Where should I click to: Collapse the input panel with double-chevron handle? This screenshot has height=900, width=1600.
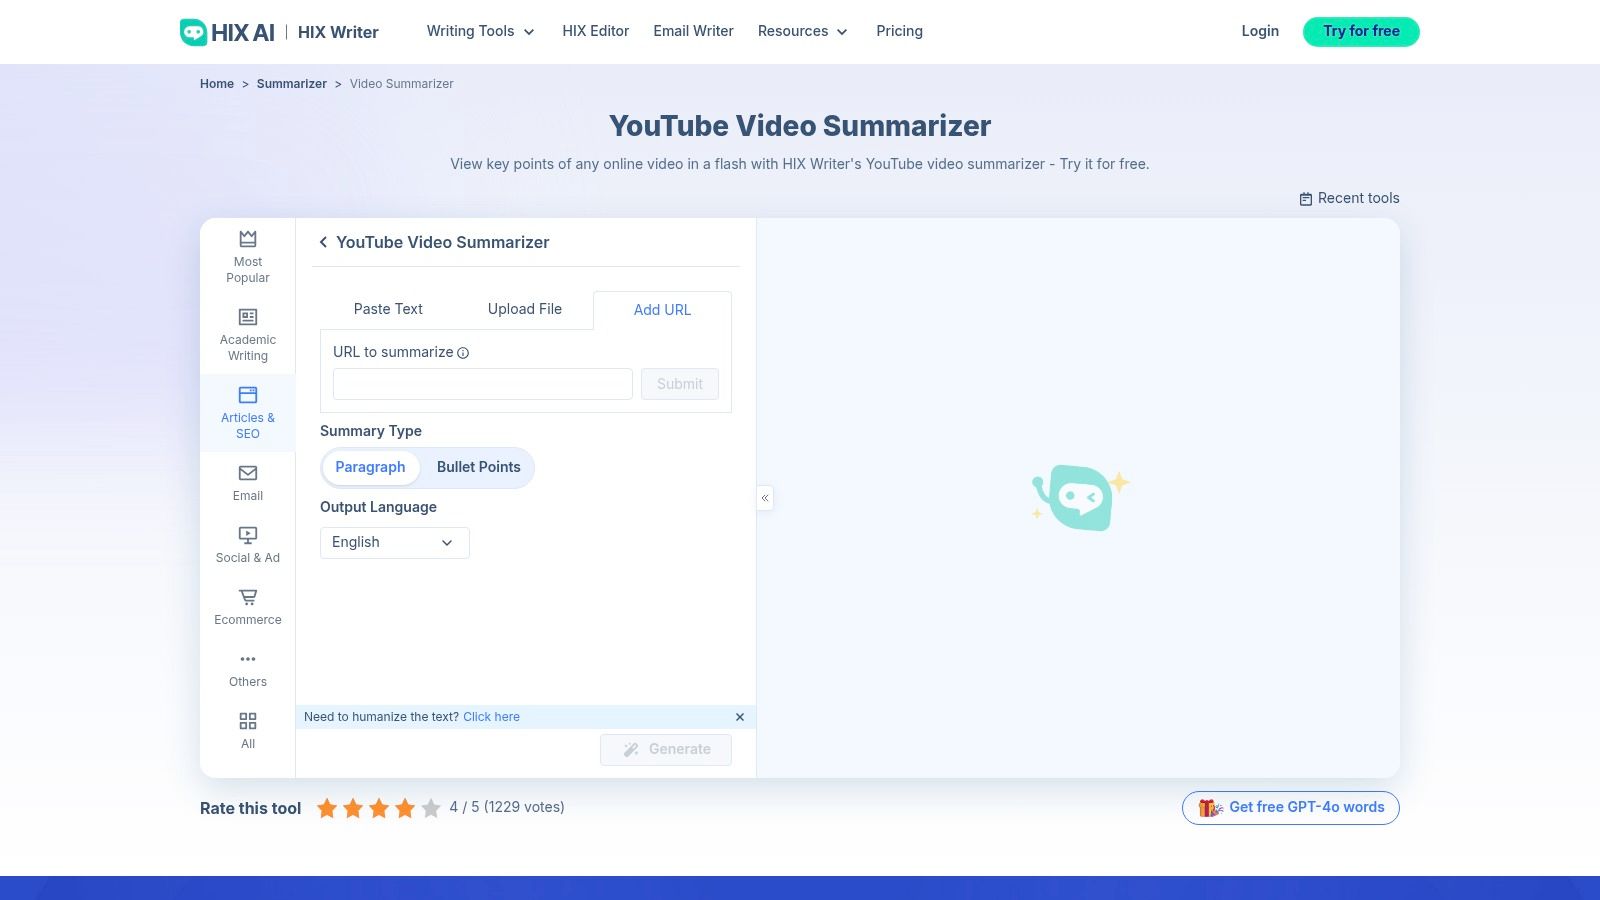pos(765,498)
